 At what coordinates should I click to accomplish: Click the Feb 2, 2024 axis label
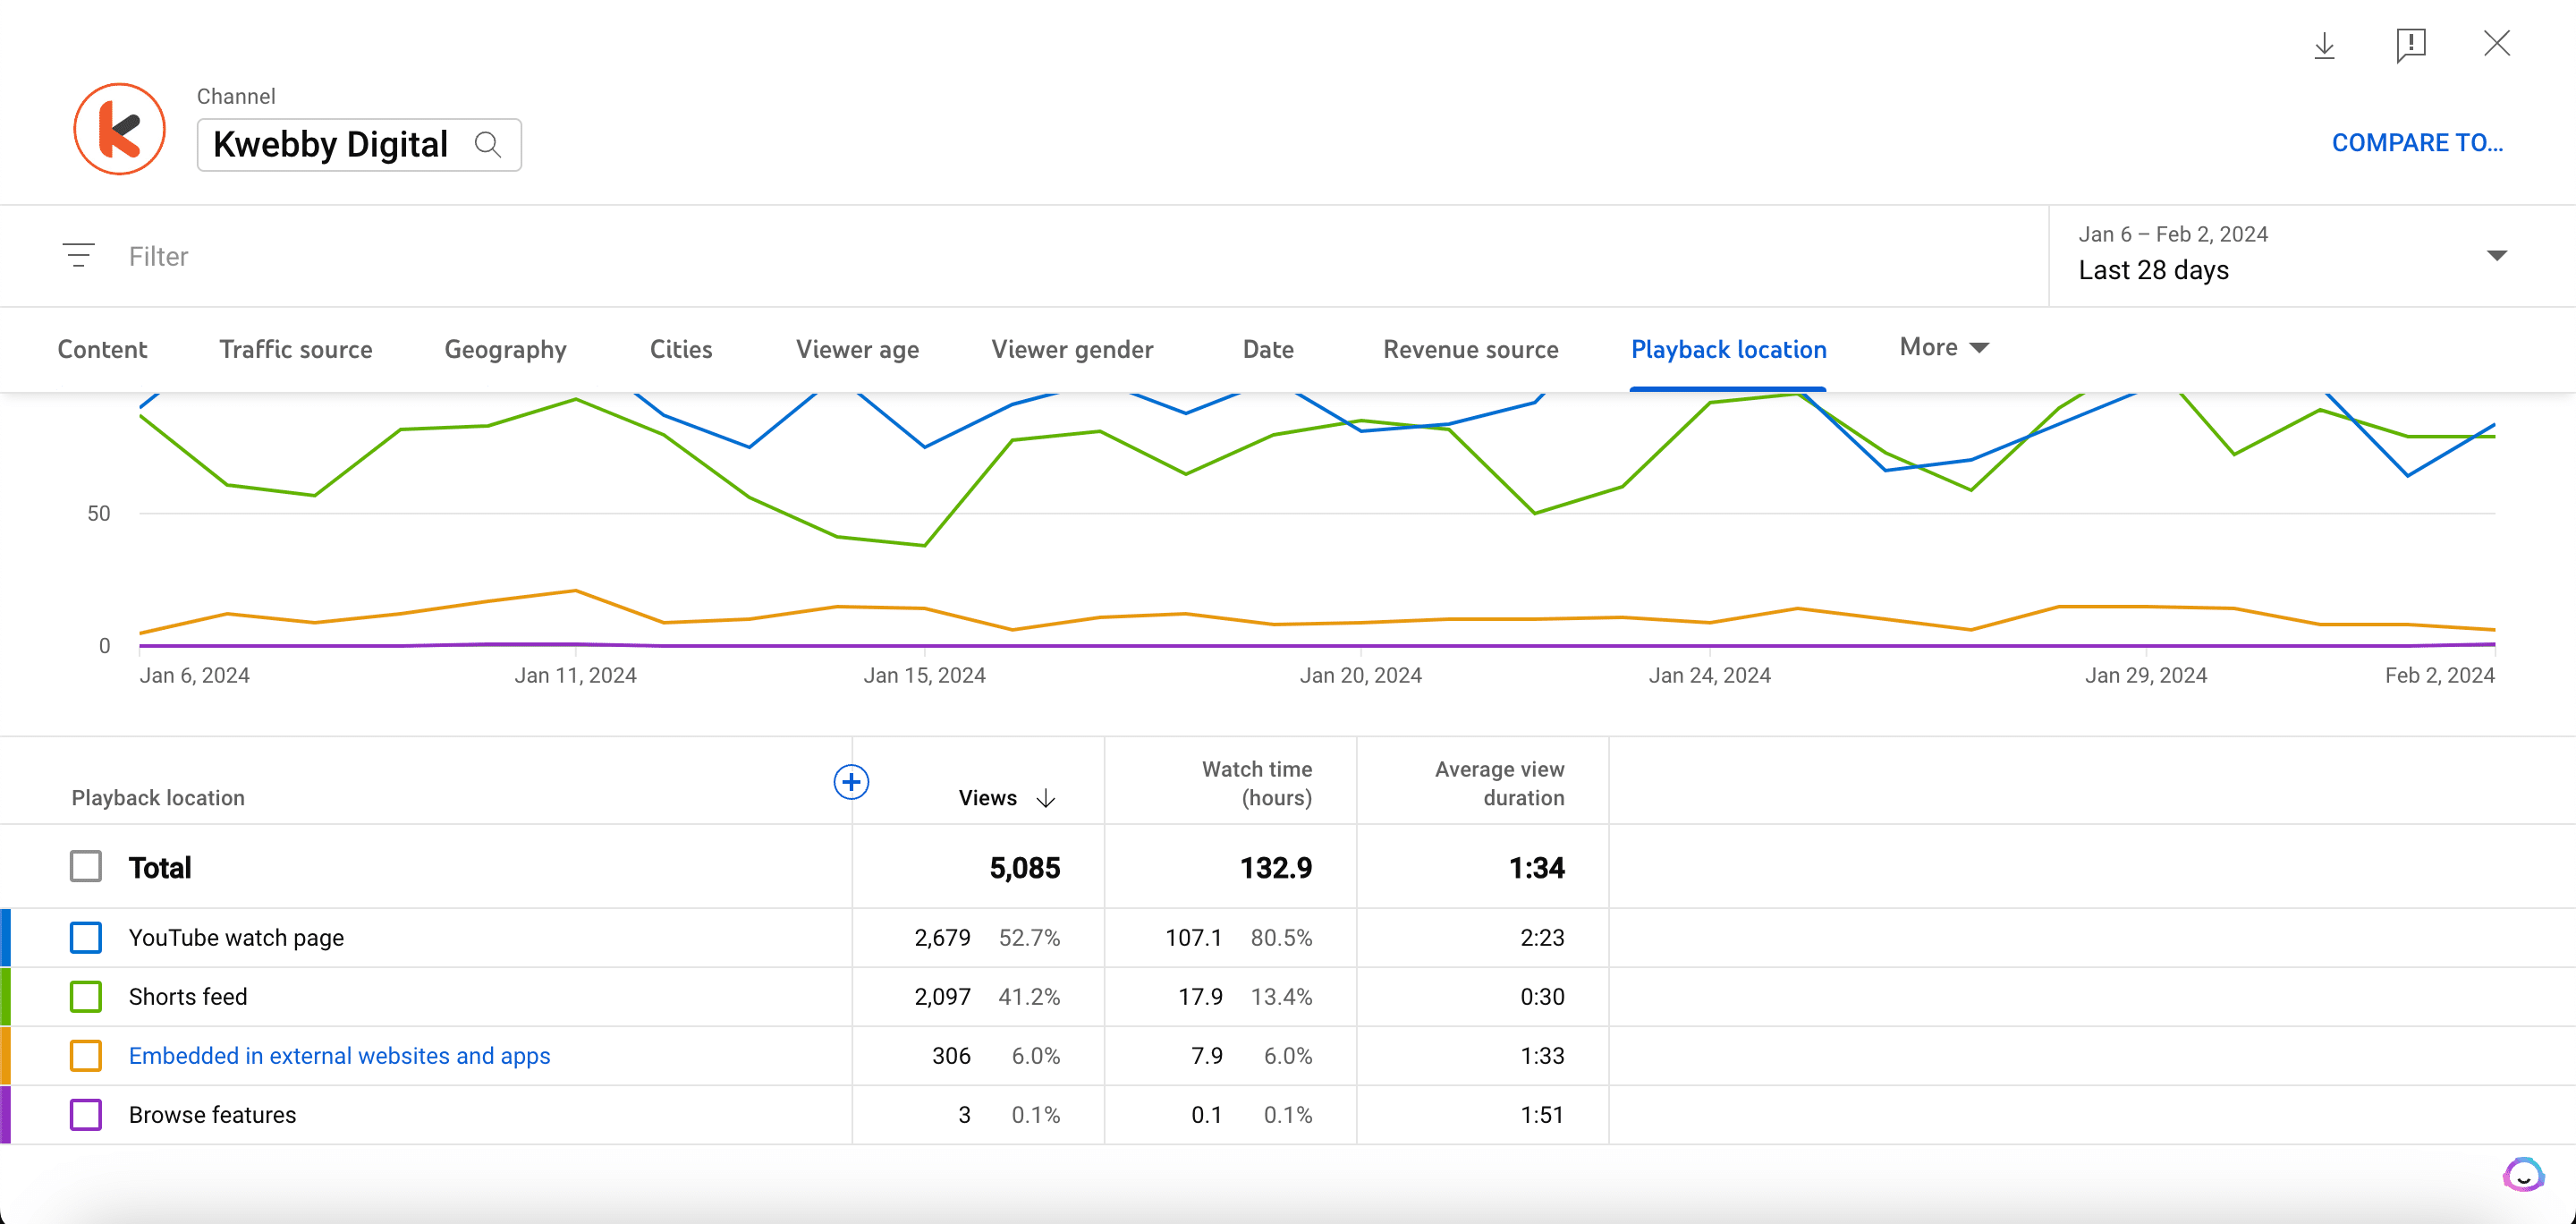click(x=2439, y=676)
